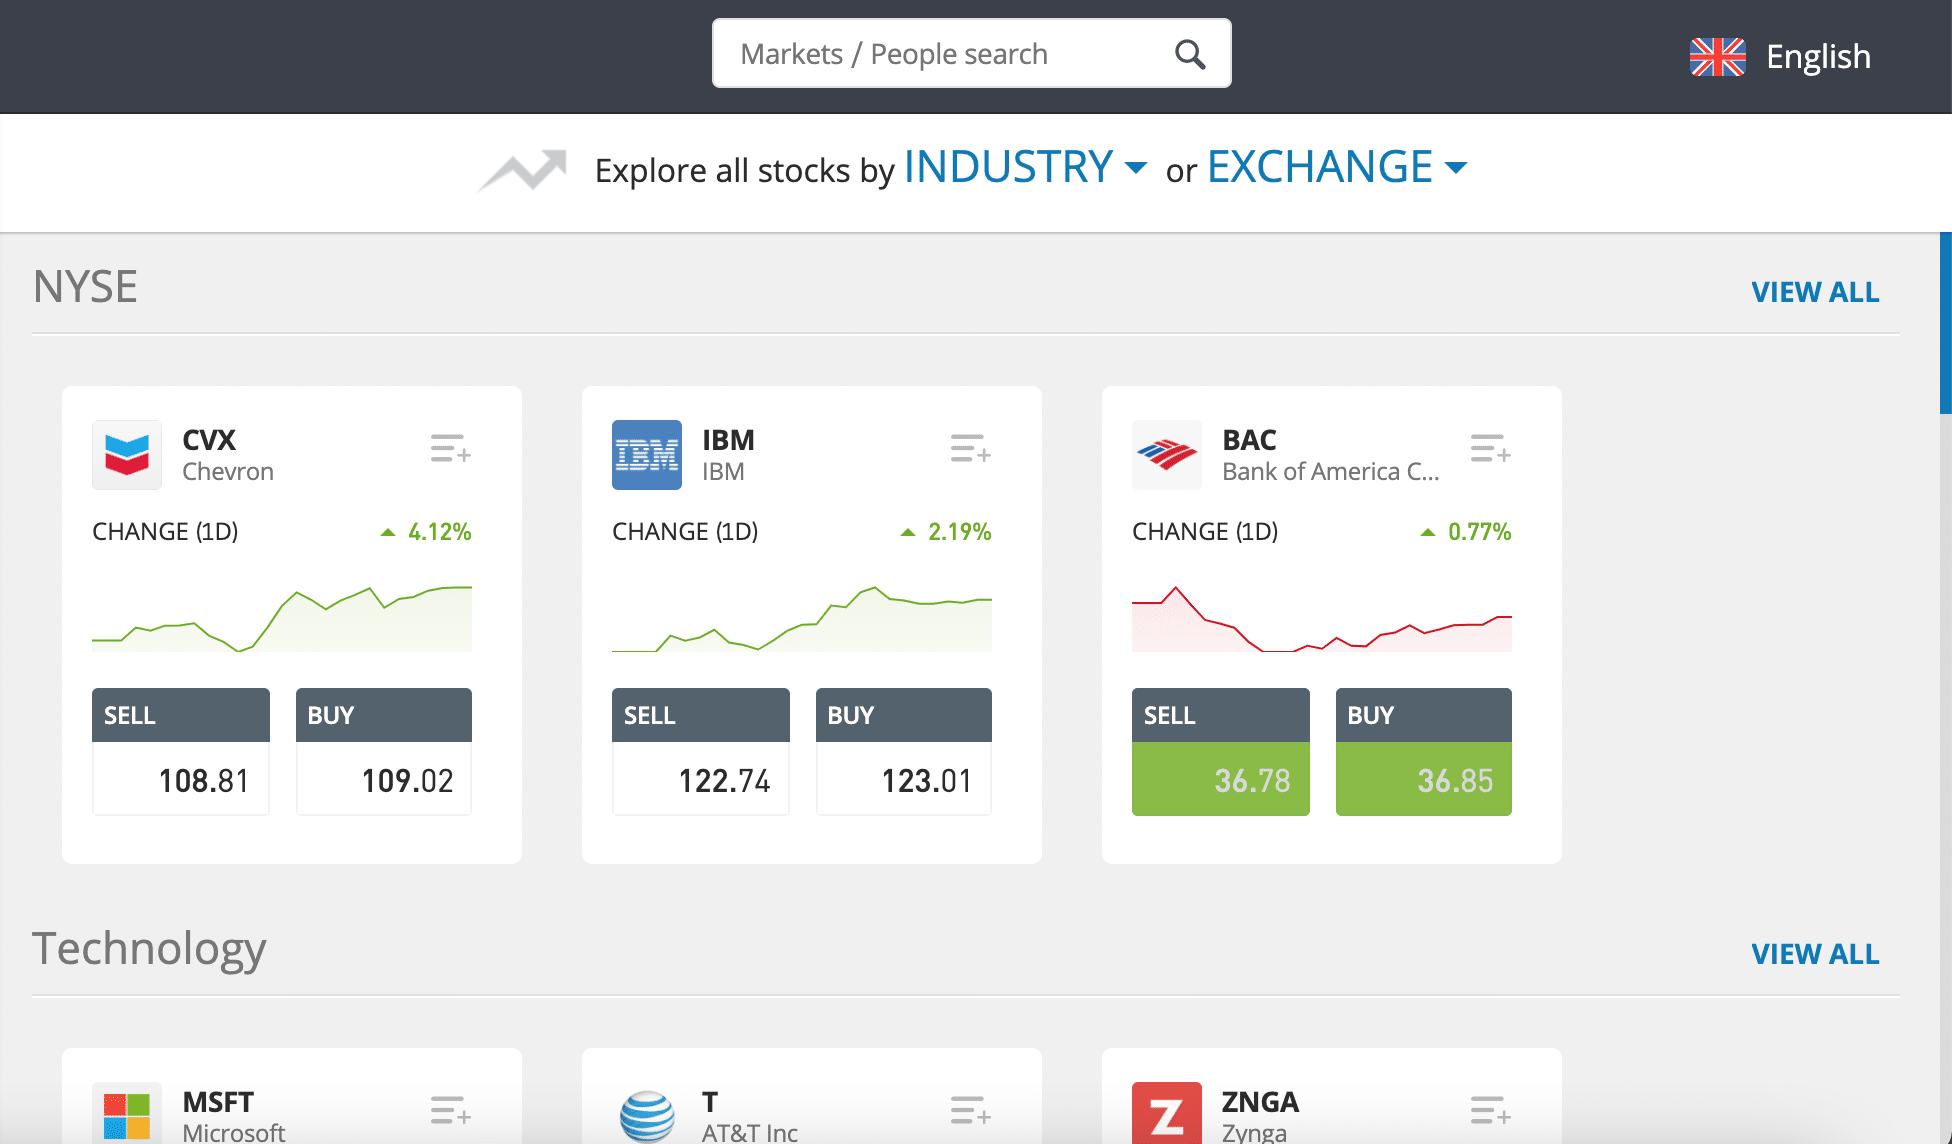This screenshot has height=1144, width=1952.
Task: Click the search magnifier icon
Action: 1189,54
